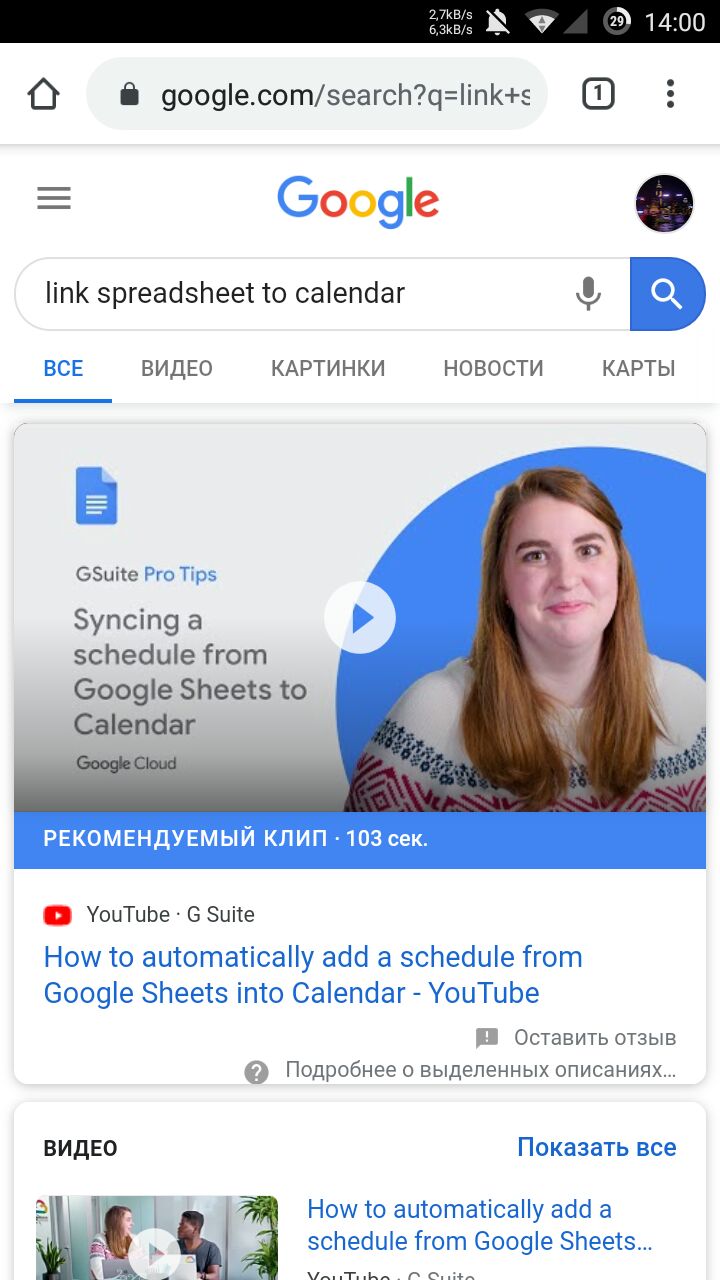Viewport: 720px width, 1280px height.
Task: Tap the blue magnifier search button
Action: (x=667, y=294)
